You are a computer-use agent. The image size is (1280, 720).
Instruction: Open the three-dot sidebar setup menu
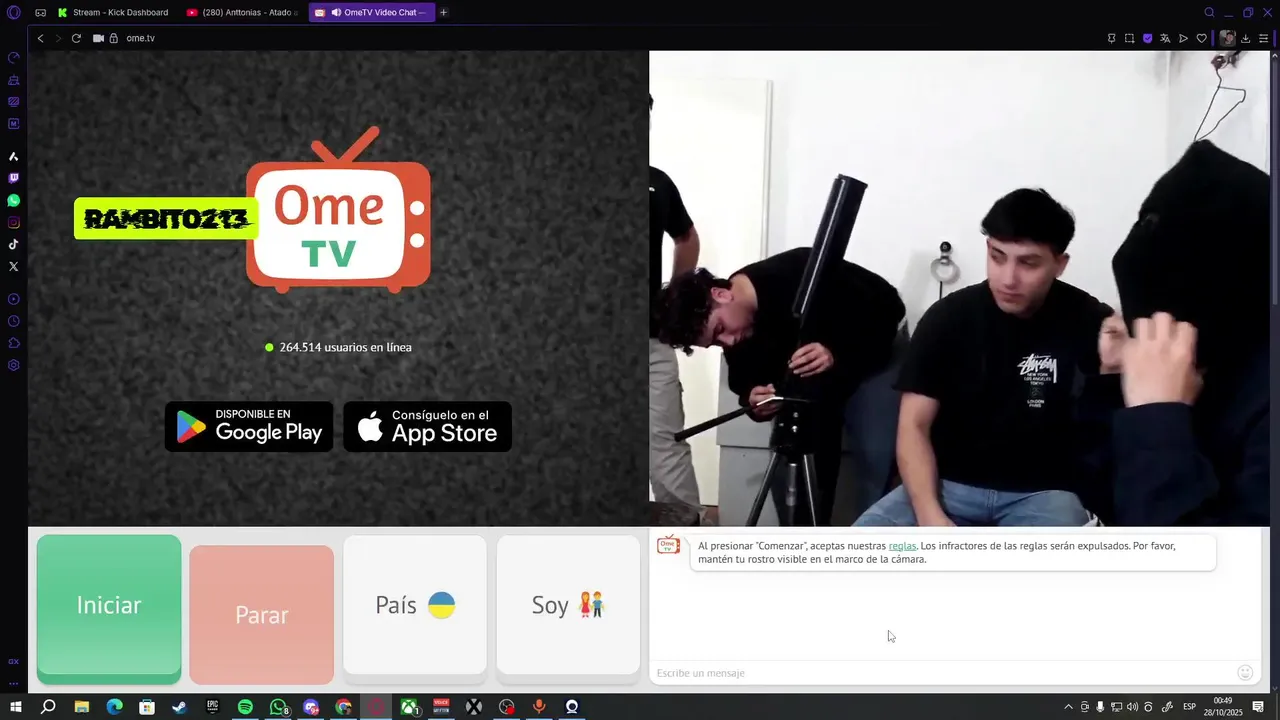13,684
